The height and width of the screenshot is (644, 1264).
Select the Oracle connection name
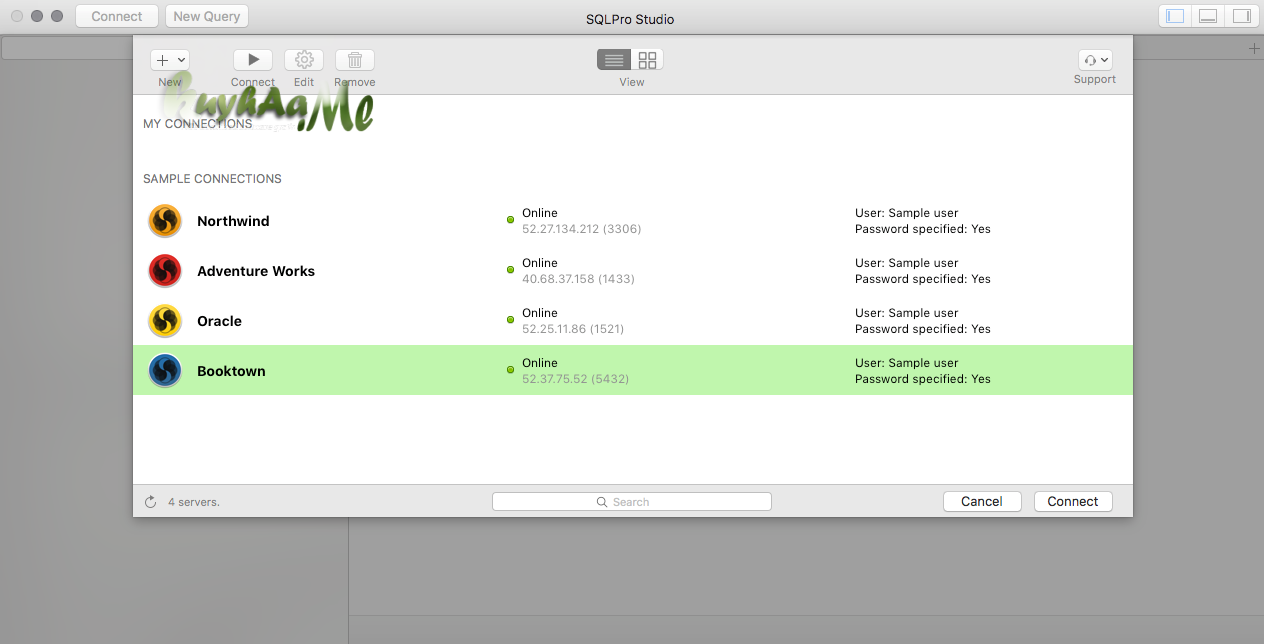(x=219, y=321)
